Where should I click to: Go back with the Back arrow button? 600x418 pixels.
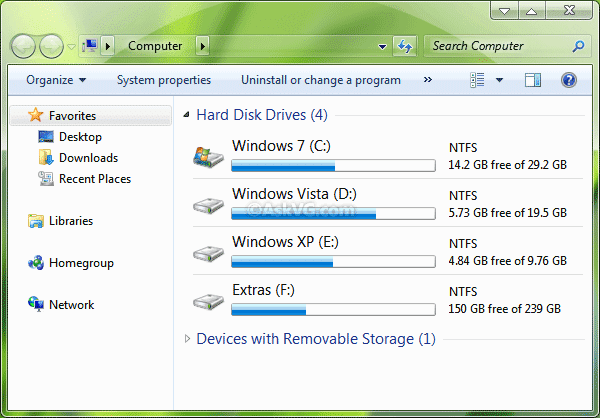click(x=23, y=46)
